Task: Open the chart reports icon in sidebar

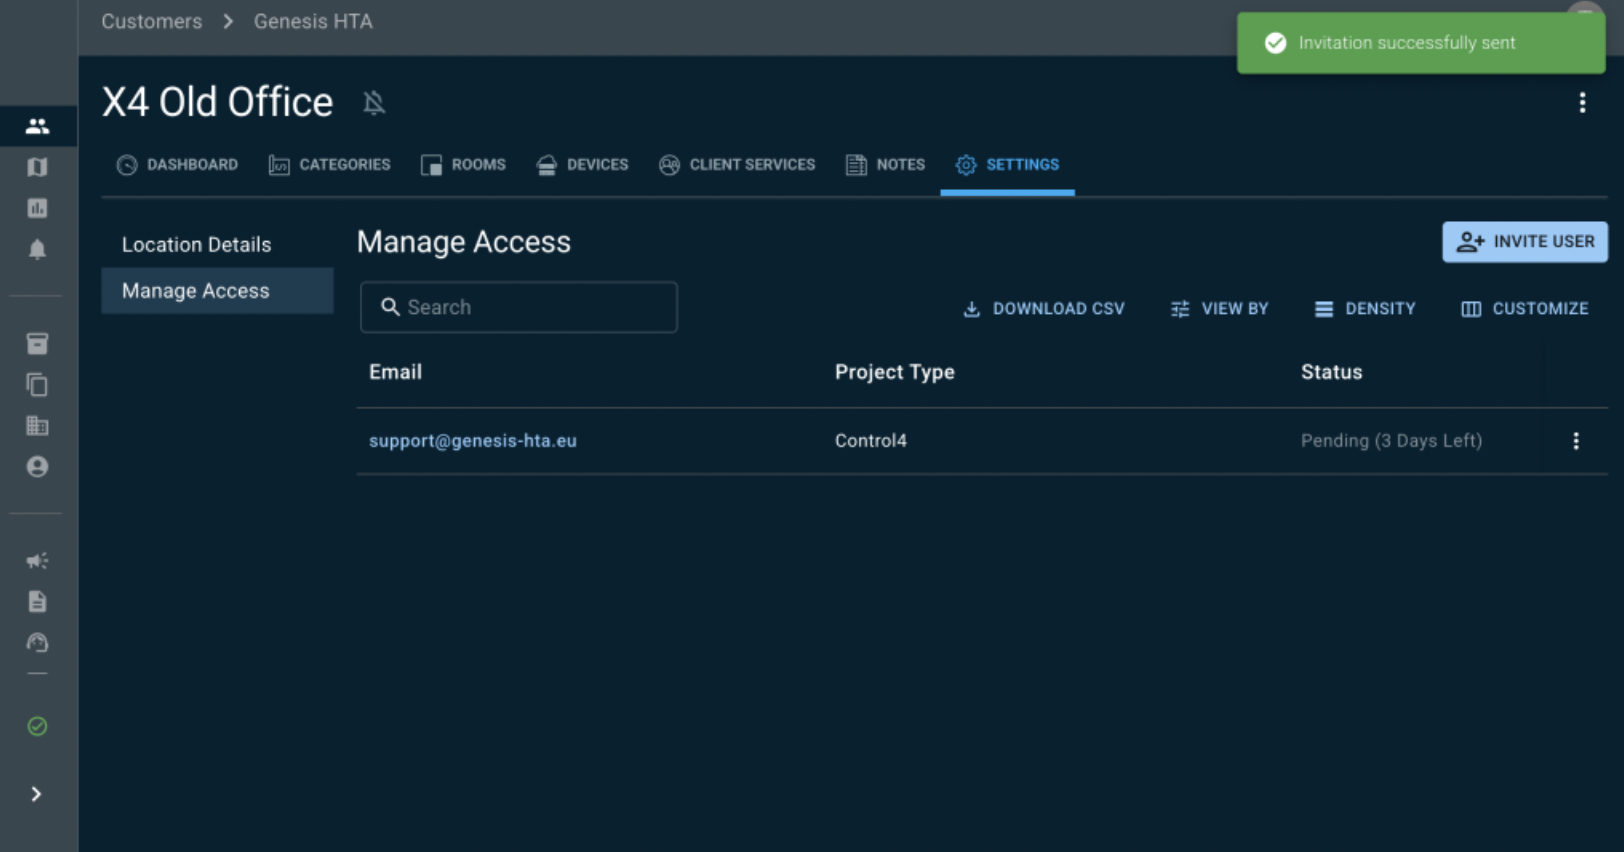Action: pyautogui.click(x=38, y=208)
